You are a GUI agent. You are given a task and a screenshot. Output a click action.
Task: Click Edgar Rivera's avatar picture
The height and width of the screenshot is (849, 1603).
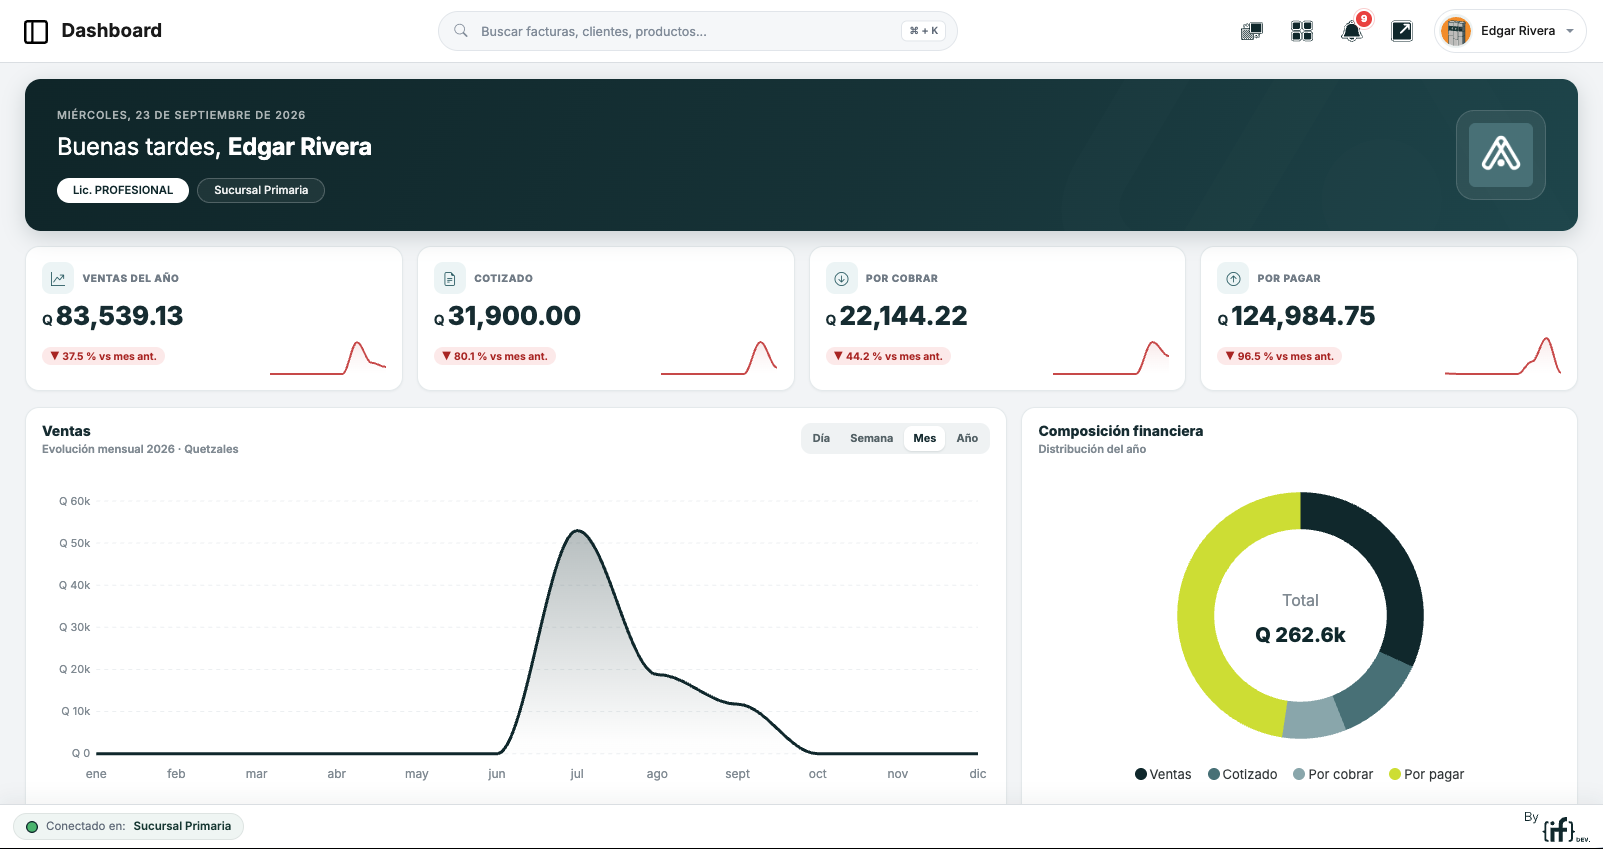pyautogui.click(x=1456, y=32)
